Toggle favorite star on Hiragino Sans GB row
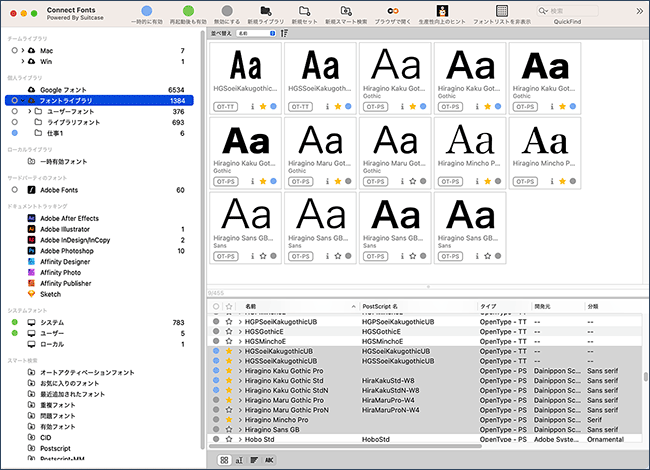The image size is (650, 470). [x=229, y=429]
